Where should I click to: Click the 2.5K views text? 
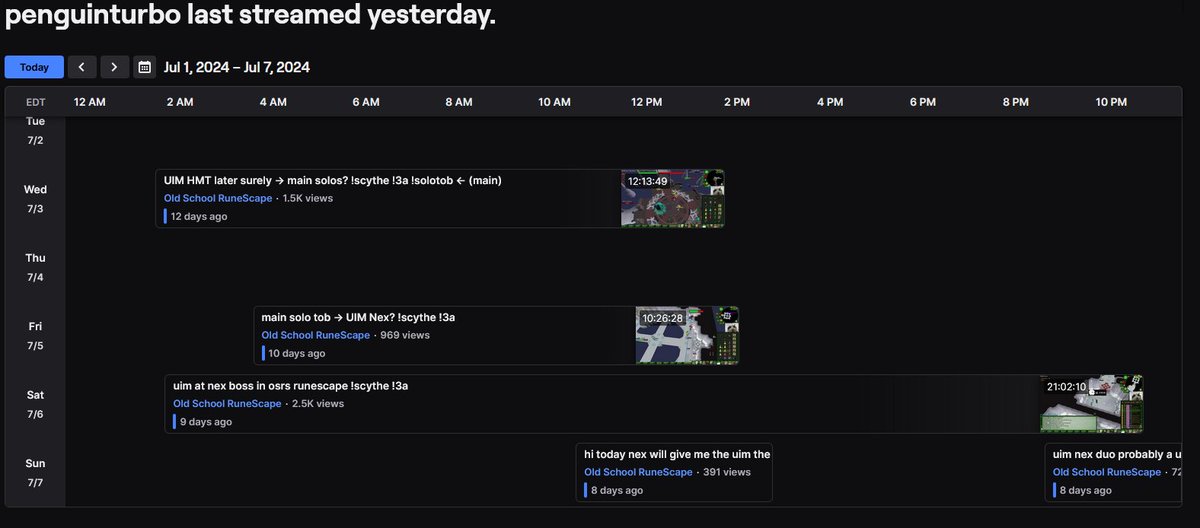coord(318,404)
